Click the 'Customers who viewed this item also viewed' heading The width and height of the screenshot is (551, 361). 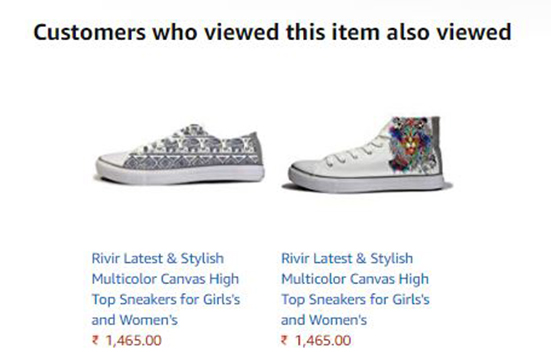pyautogui.click(x=272, y=32)
